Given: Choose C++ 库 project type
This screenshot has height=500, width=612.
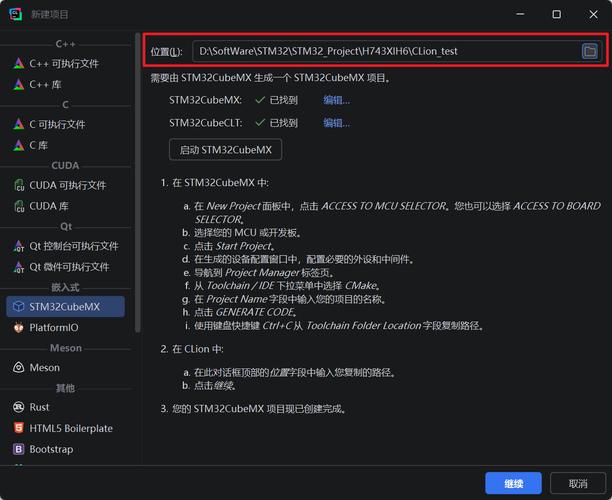Looking at the screenshot, I should pyautogui.click(x=66, y=84).
